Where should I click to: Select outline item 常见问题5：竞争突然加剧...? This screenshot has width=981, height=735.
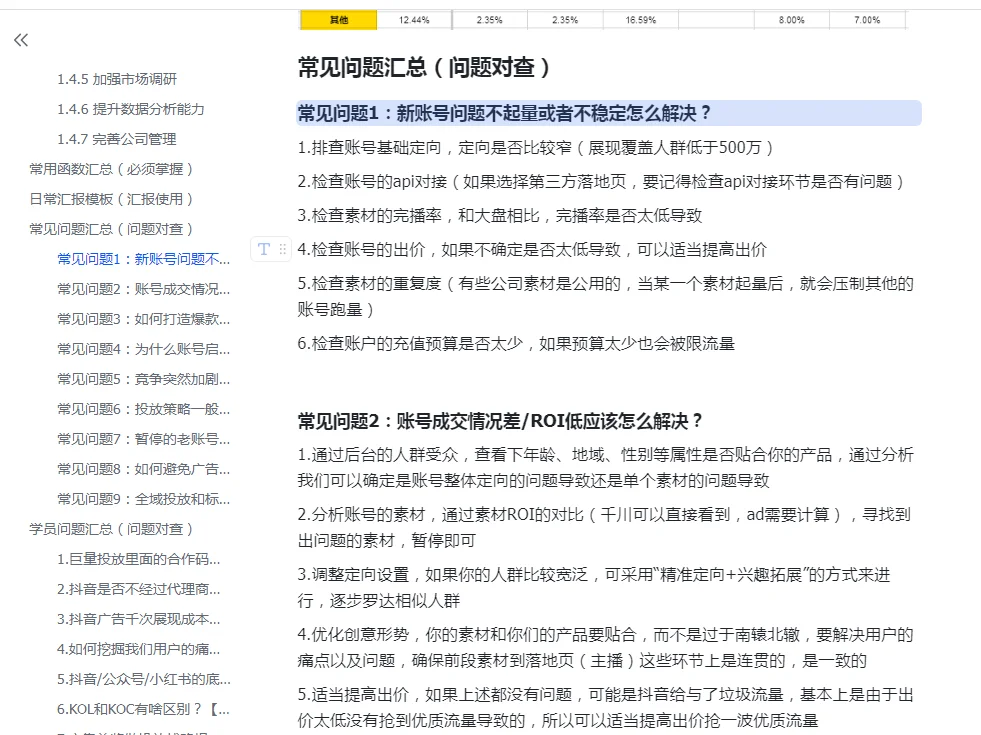(x=144, y=380)
